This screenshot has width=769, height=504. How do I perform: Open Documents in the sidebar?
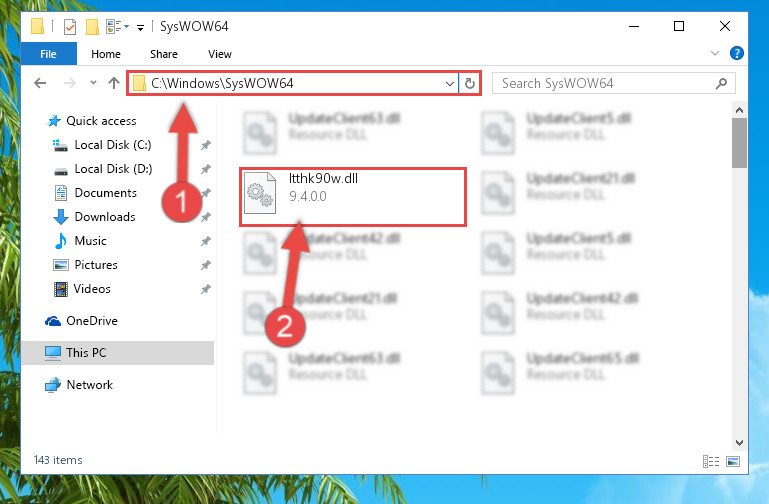click(x=105, y=193)
